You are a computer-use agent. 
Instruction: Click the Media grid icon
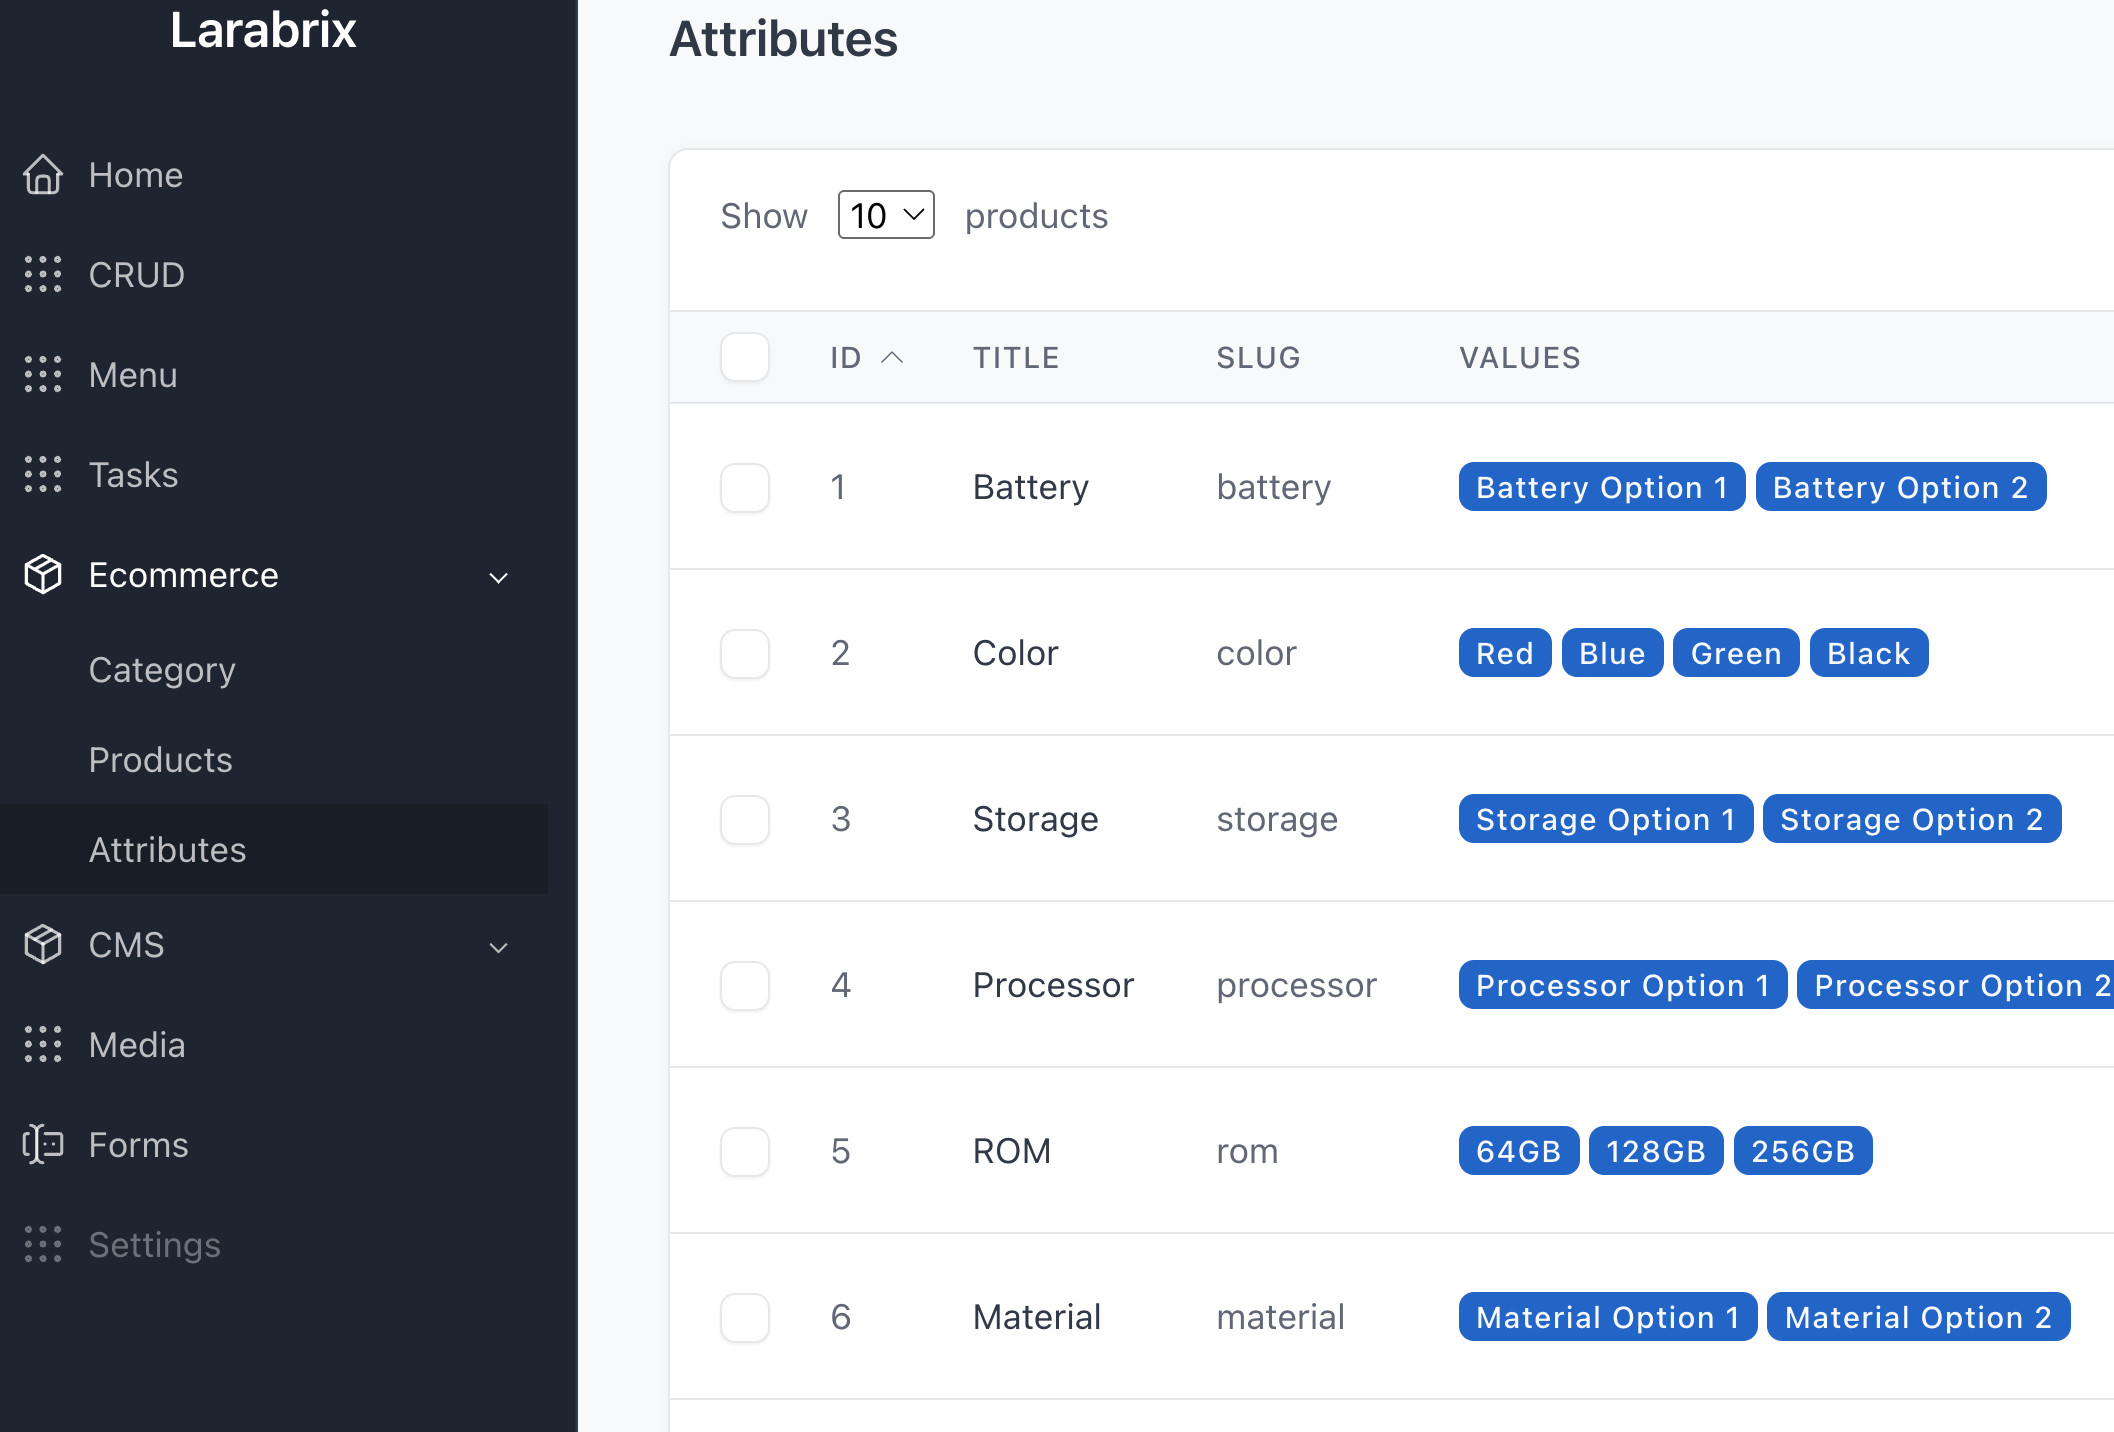tap(43, 1045)
